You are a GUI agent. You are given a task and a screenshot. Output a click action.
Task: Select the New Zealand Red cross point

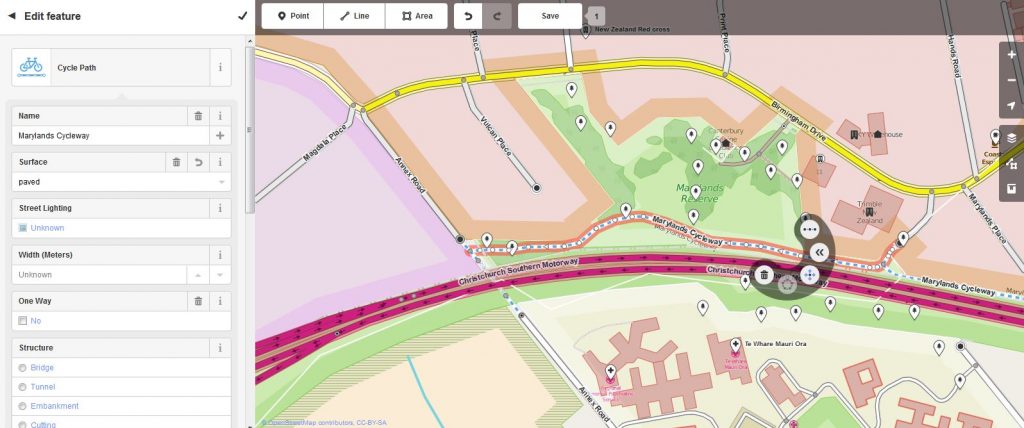coord(586,29)
